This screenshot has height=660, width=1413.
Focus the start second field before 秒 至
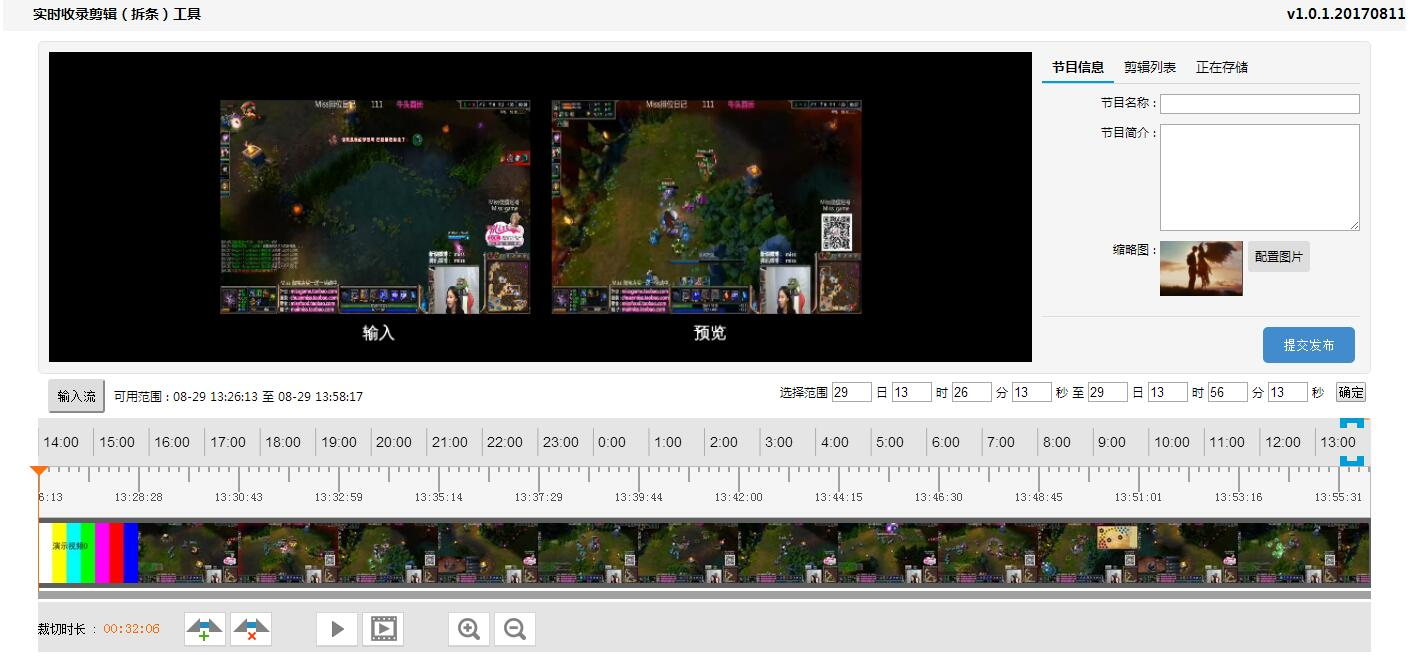click(x=1032, y=393)
